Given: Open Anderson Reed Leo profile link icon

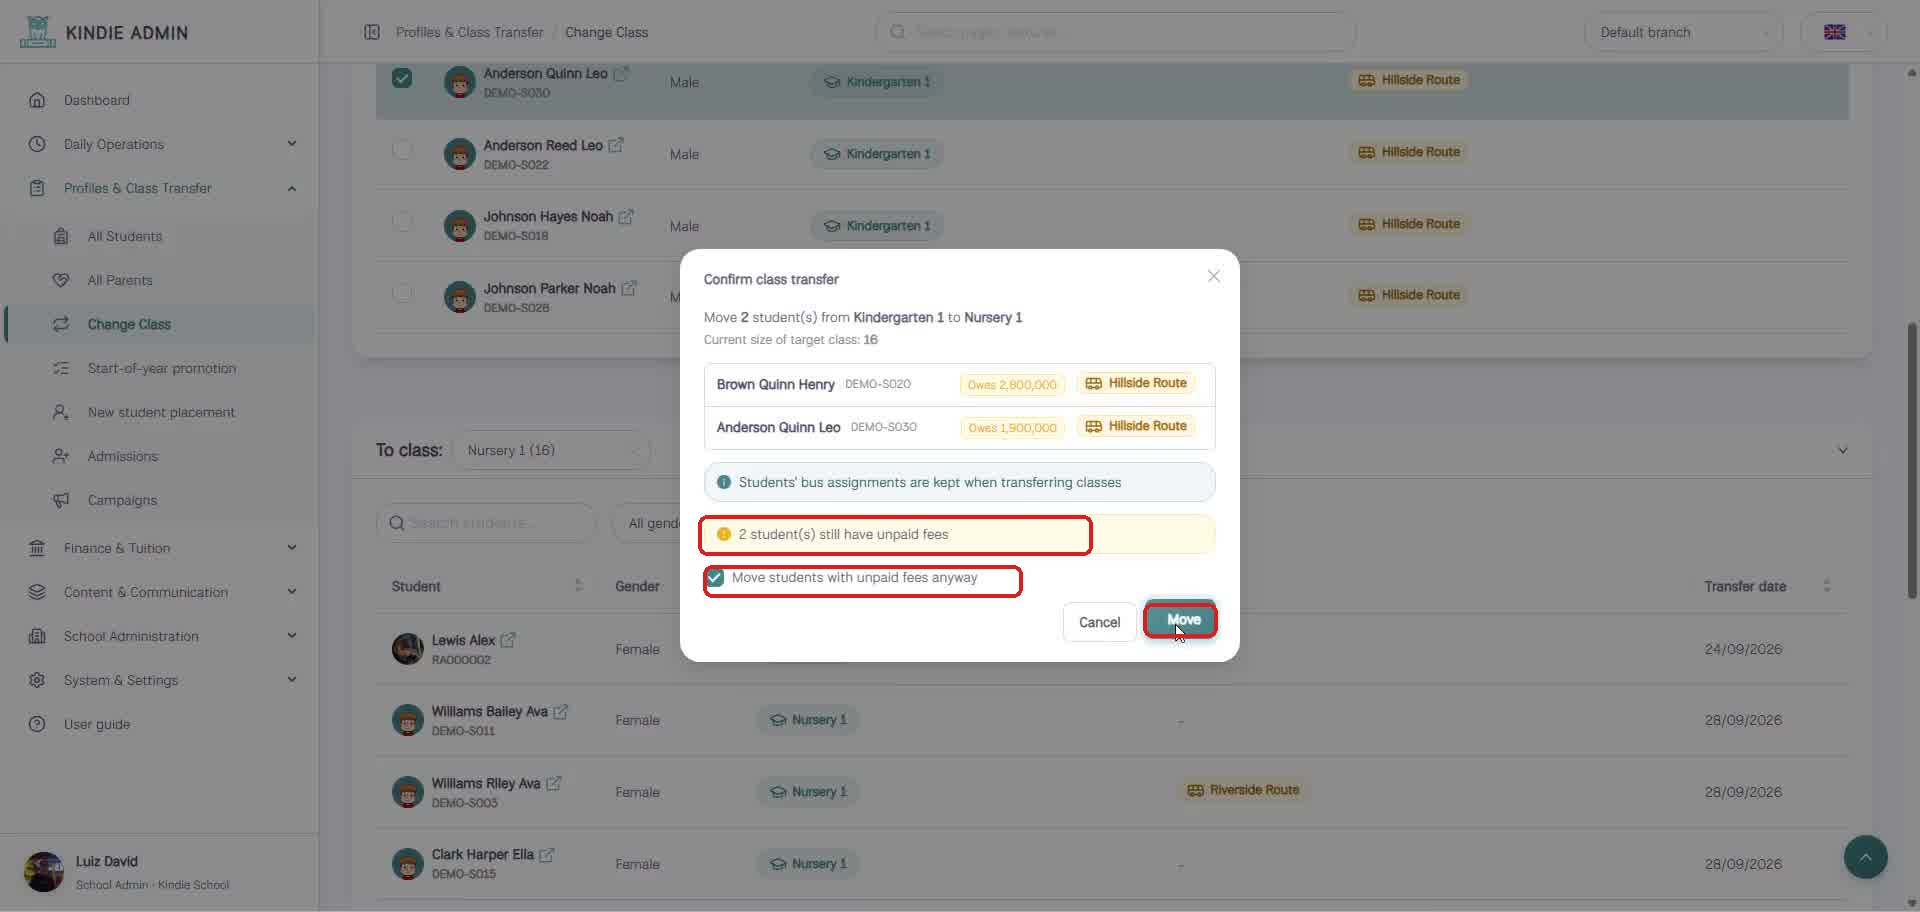Looking at the screenshot, I should 616,145.
